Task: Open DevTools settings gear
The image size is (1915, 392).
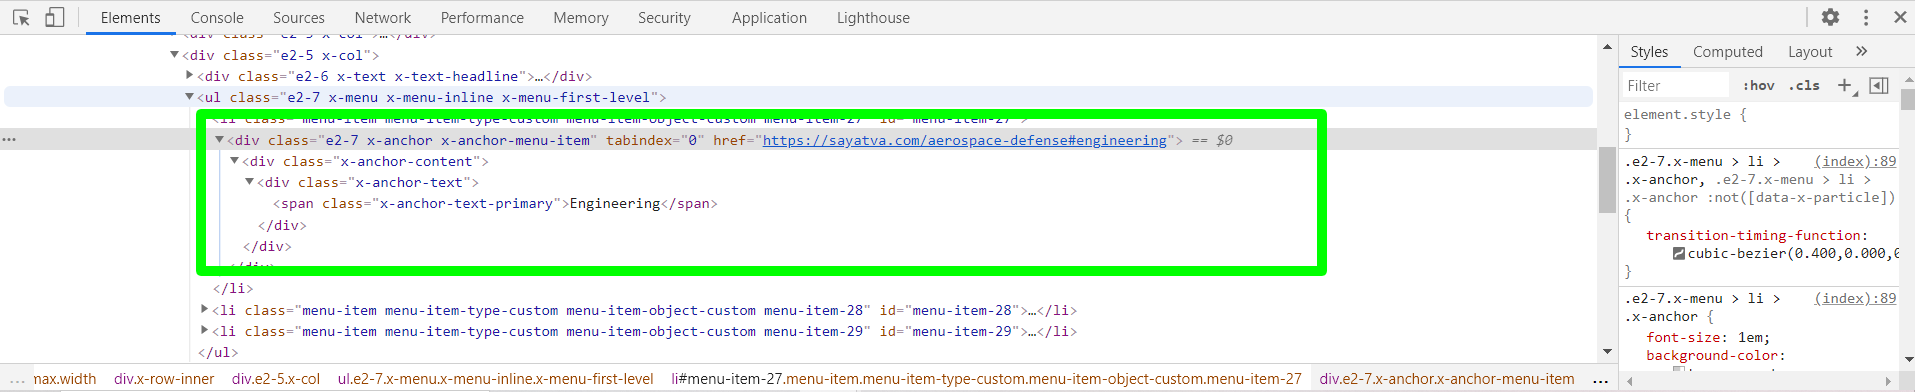Action: pos(1830,17)
